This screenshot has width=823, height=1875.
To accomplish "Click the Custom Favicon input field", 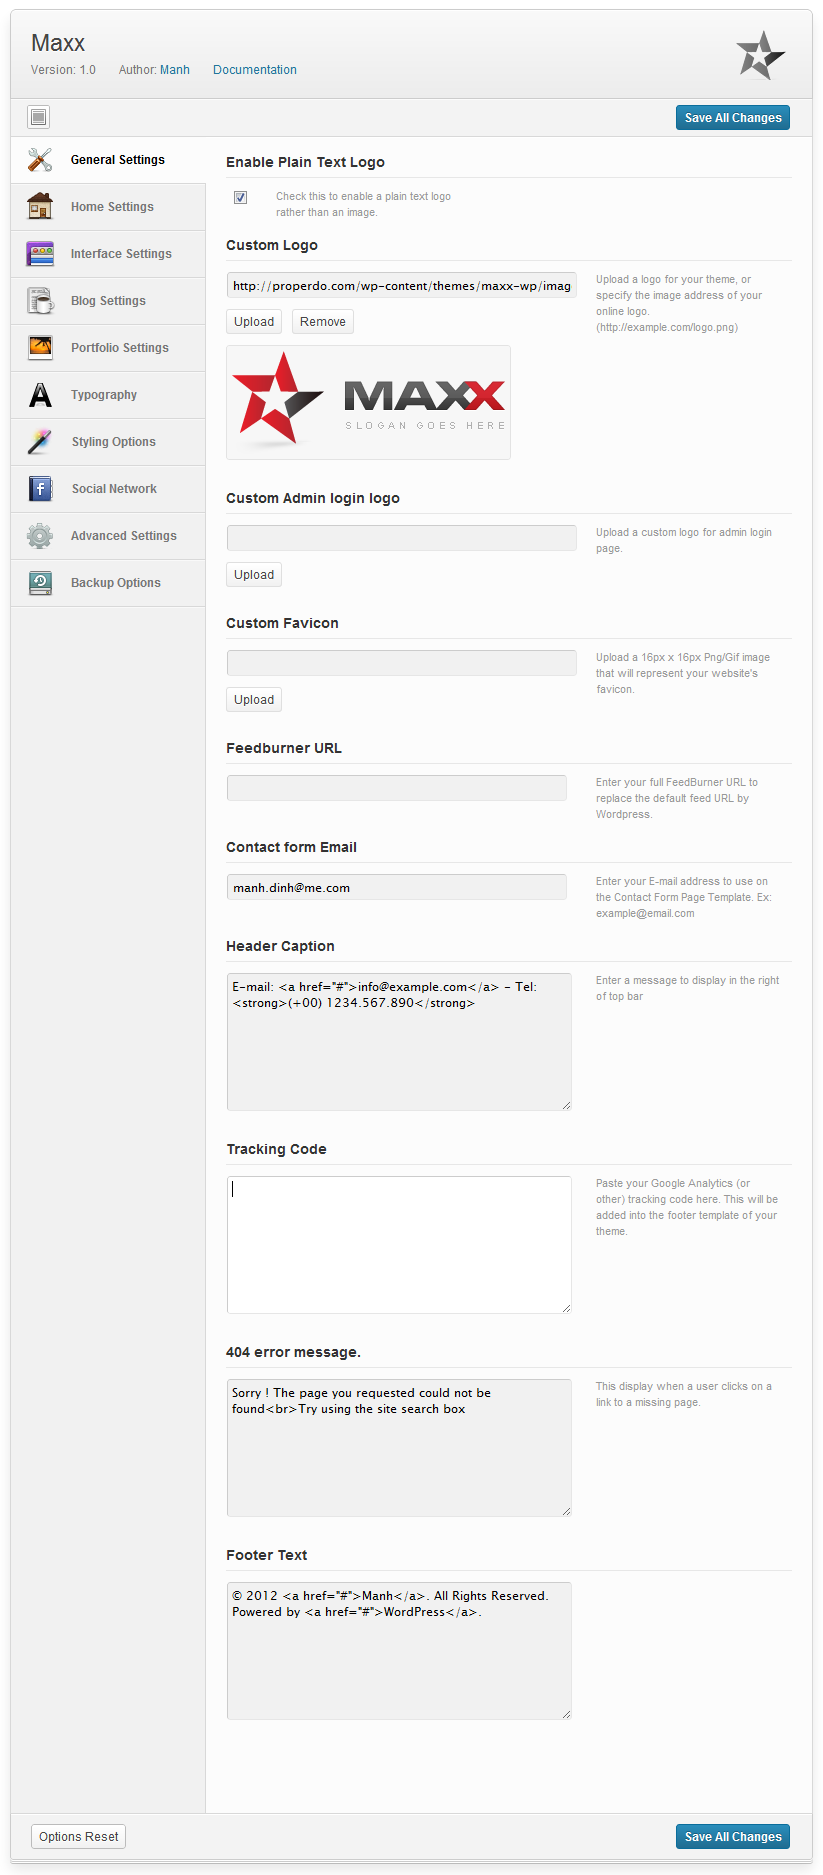I will (x=402, y=663).
